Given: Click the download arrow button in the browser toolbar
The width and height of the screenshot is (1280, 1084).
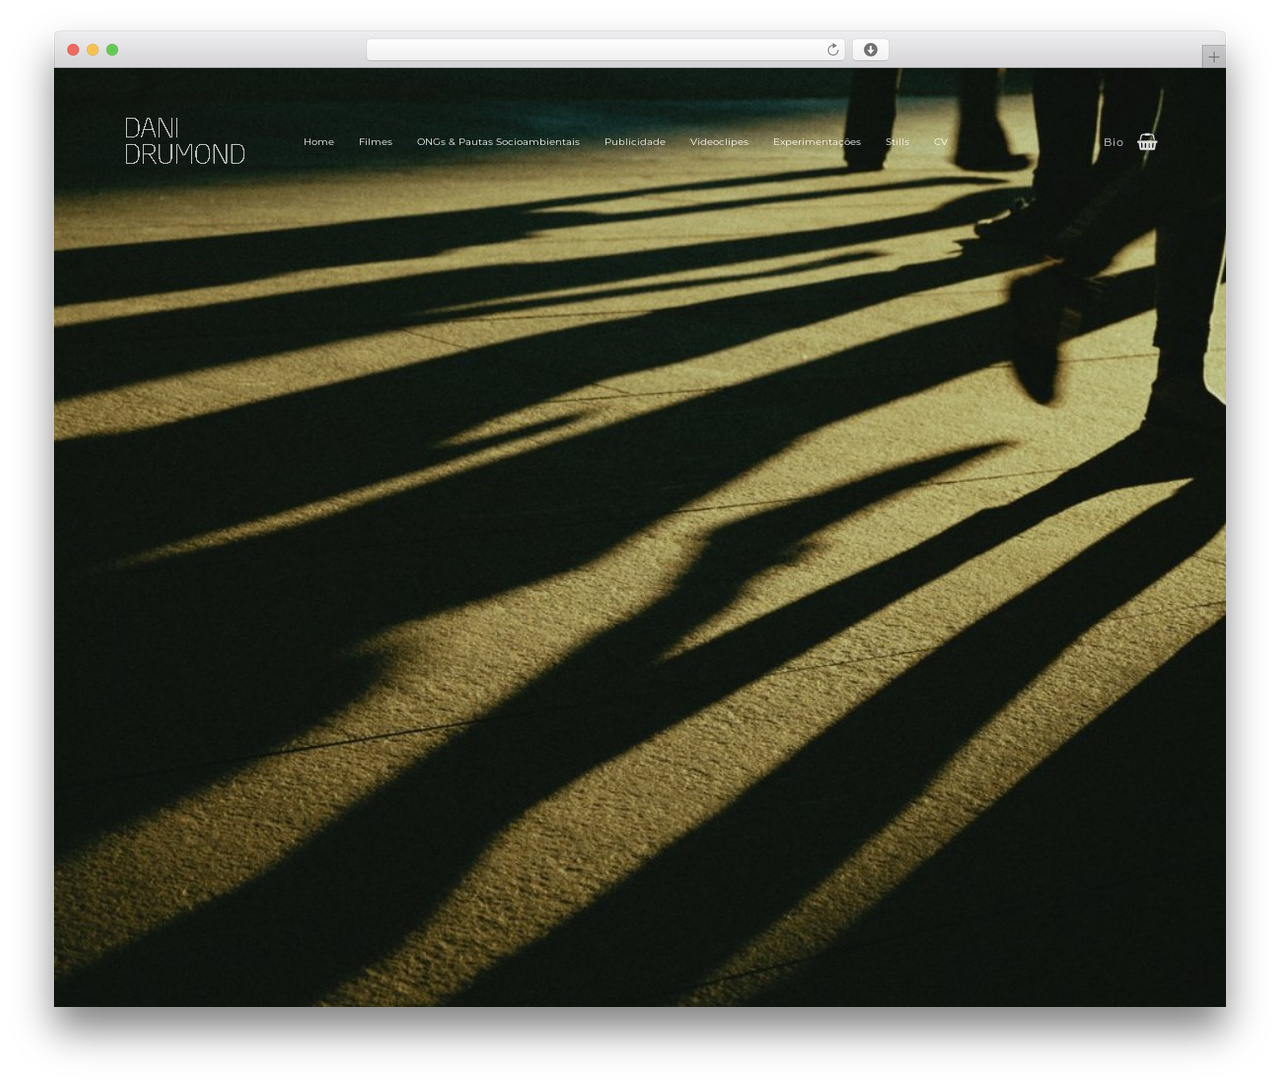Looking at the screenshot, I should point(870,50).
